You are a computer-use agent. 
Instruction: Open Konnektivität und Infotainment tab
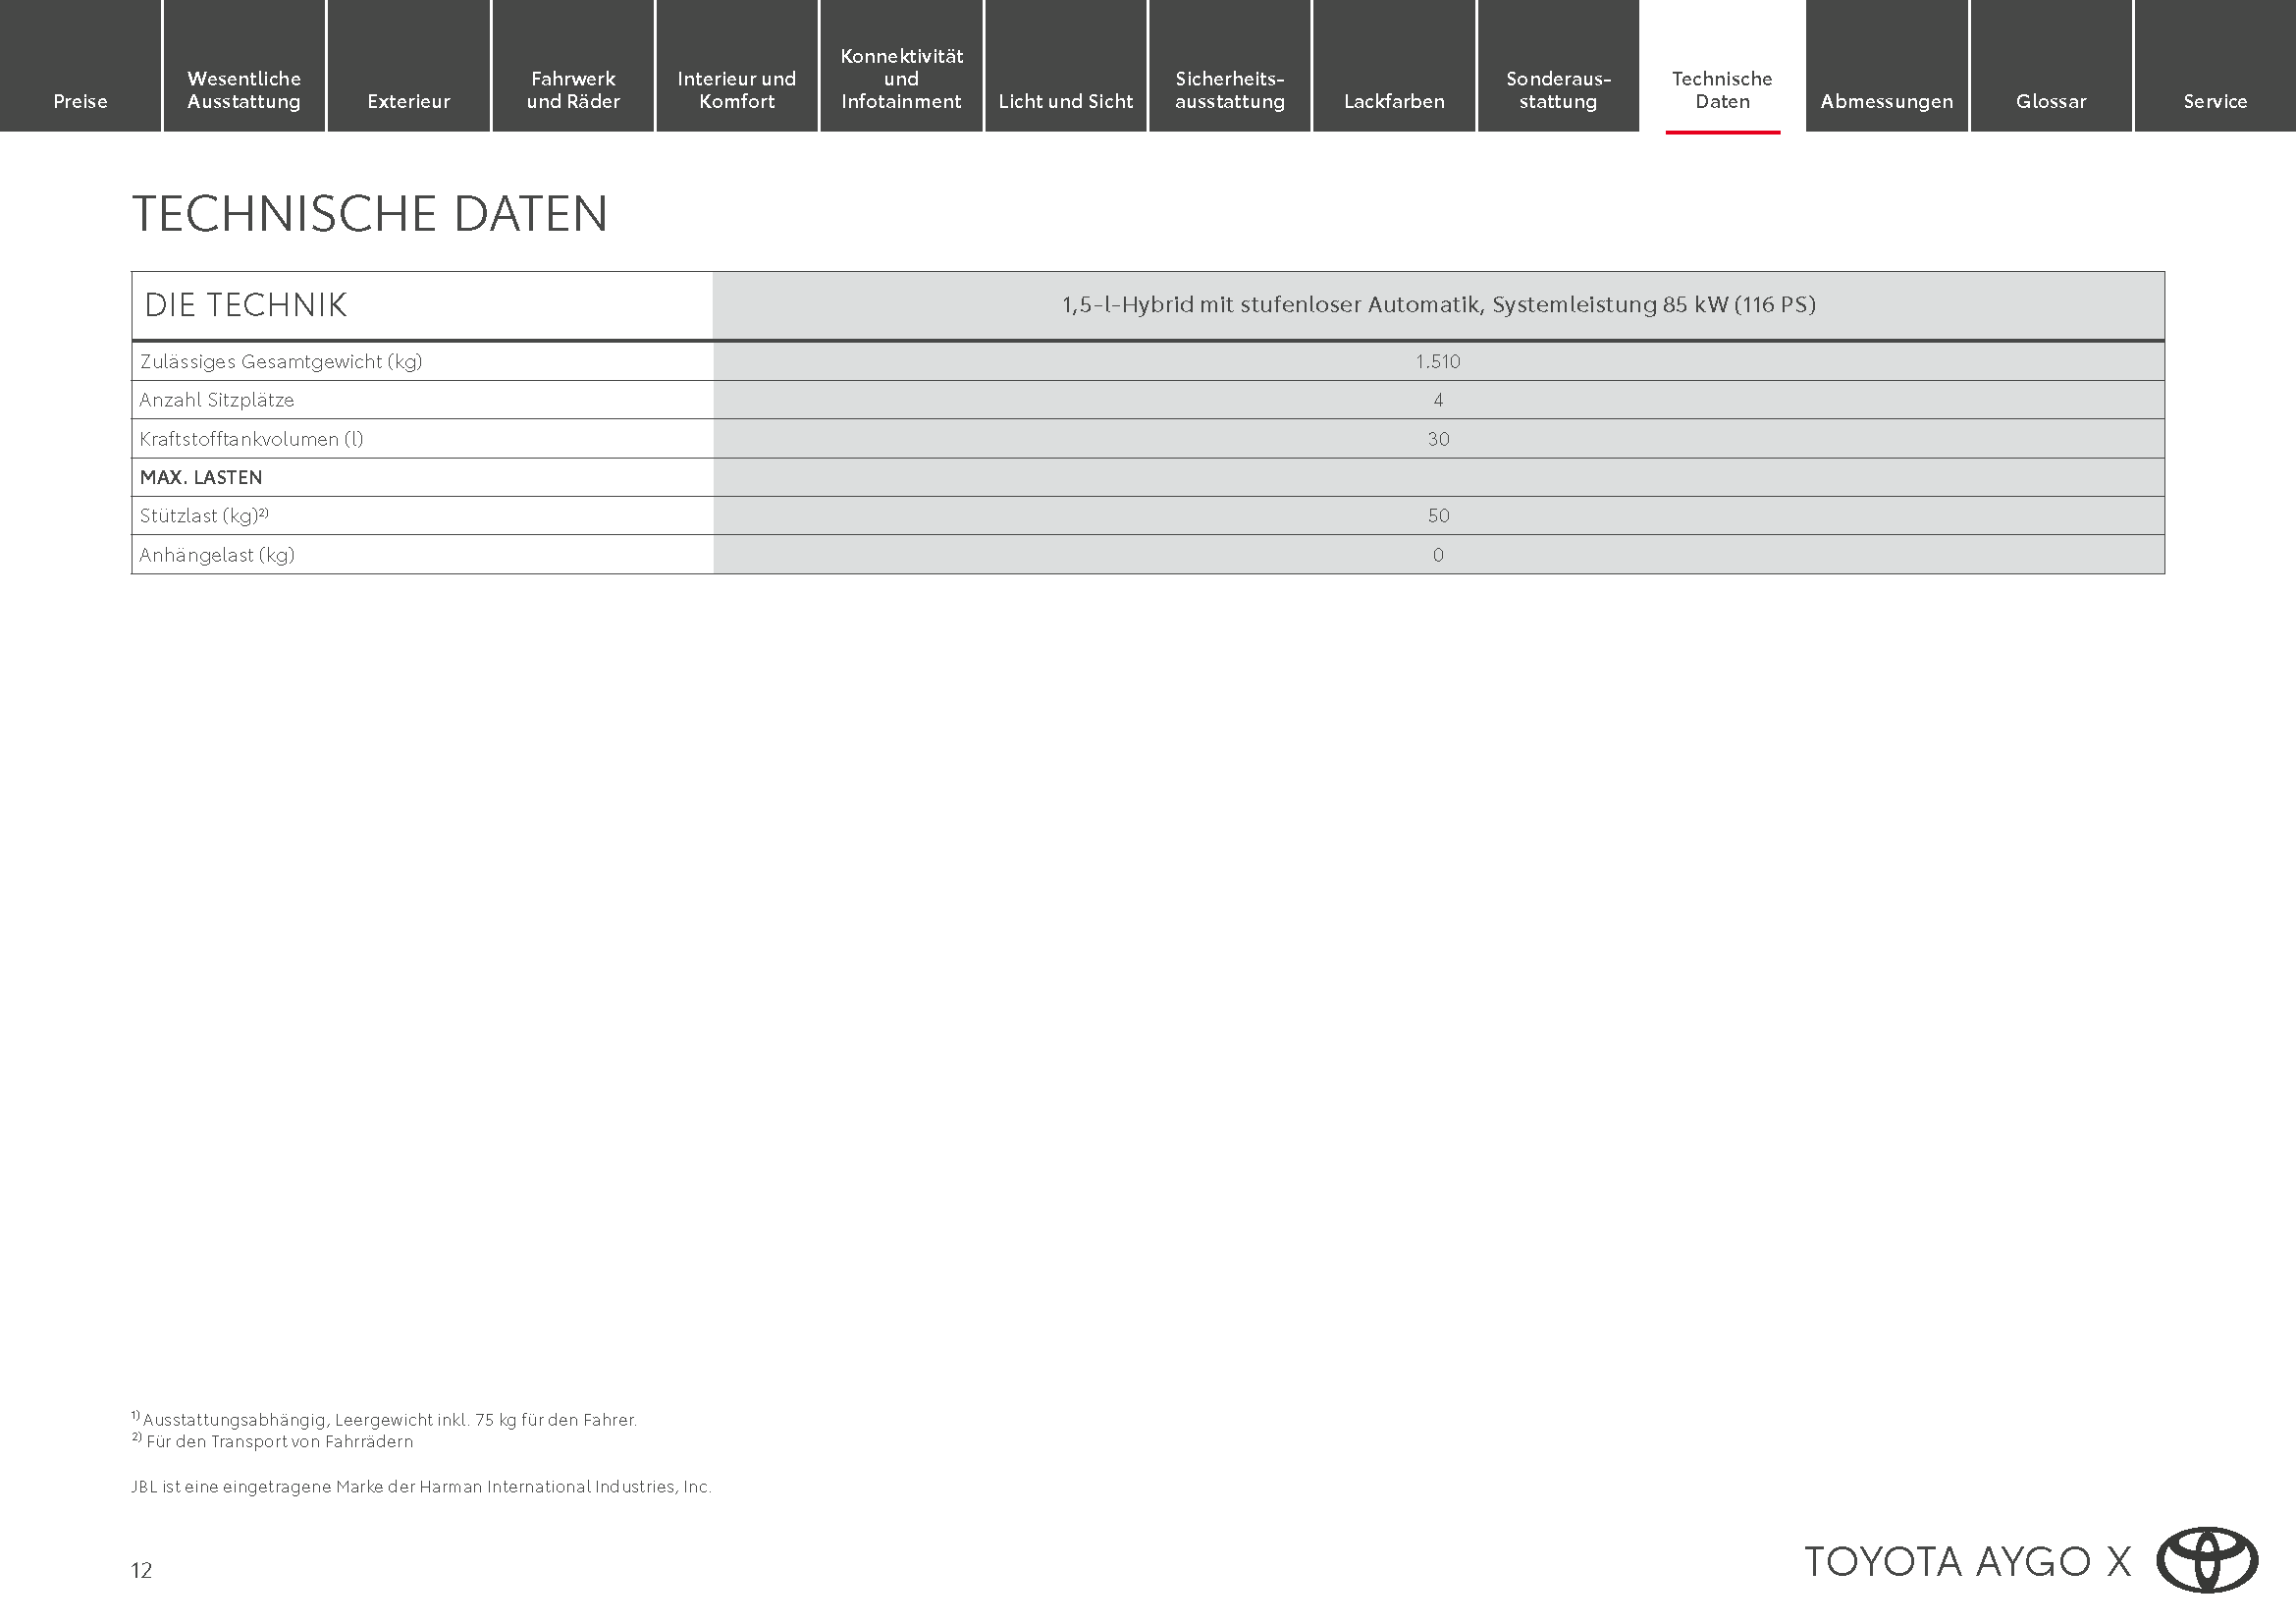click(901, 78)
